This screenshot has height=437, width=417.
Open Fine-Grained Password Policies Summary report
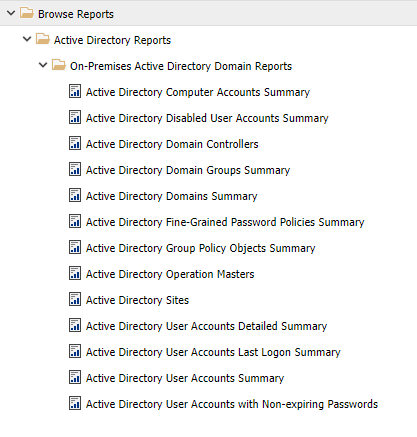(x=225, y=222)
